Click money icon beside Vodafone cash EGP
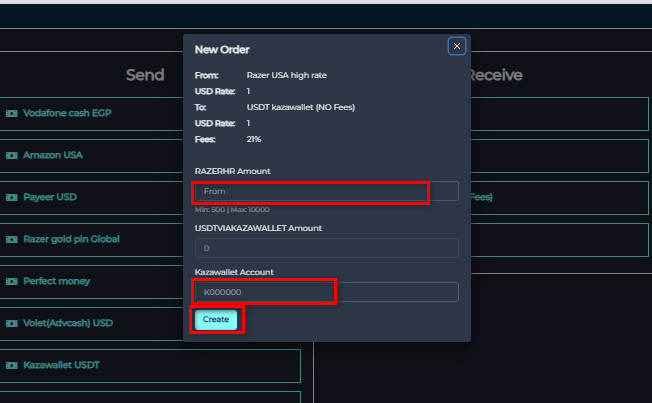 click(x=12, y=114)
